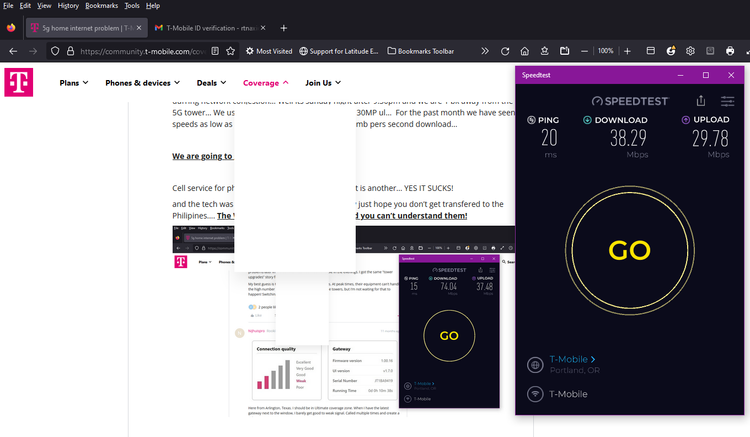750x437 pixels.
Task: Open the File menu
Action: (8, 6)
